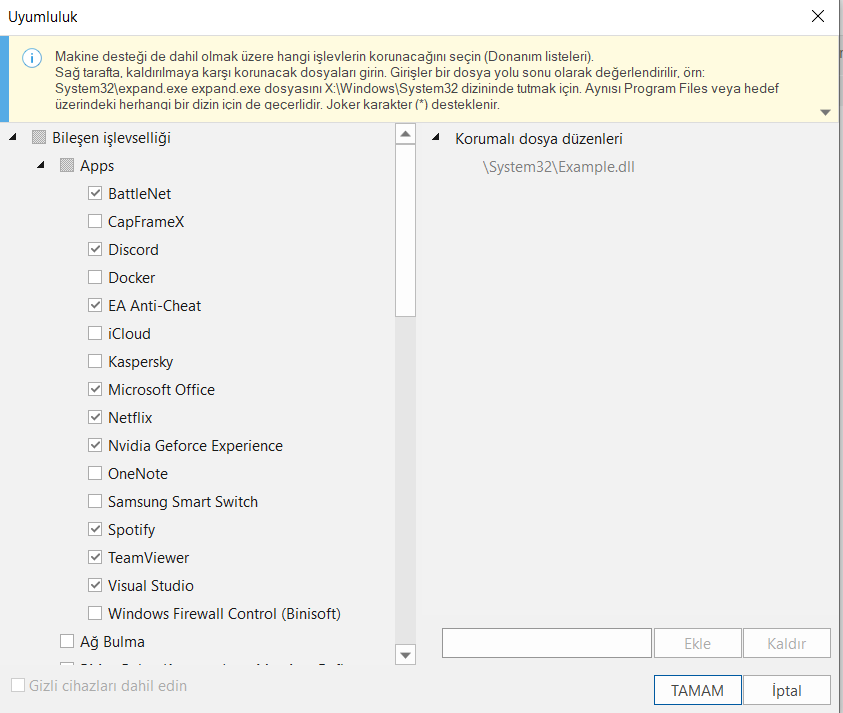Click the Ekle button
Screen dimensions: 843x713
click(697, 643)
